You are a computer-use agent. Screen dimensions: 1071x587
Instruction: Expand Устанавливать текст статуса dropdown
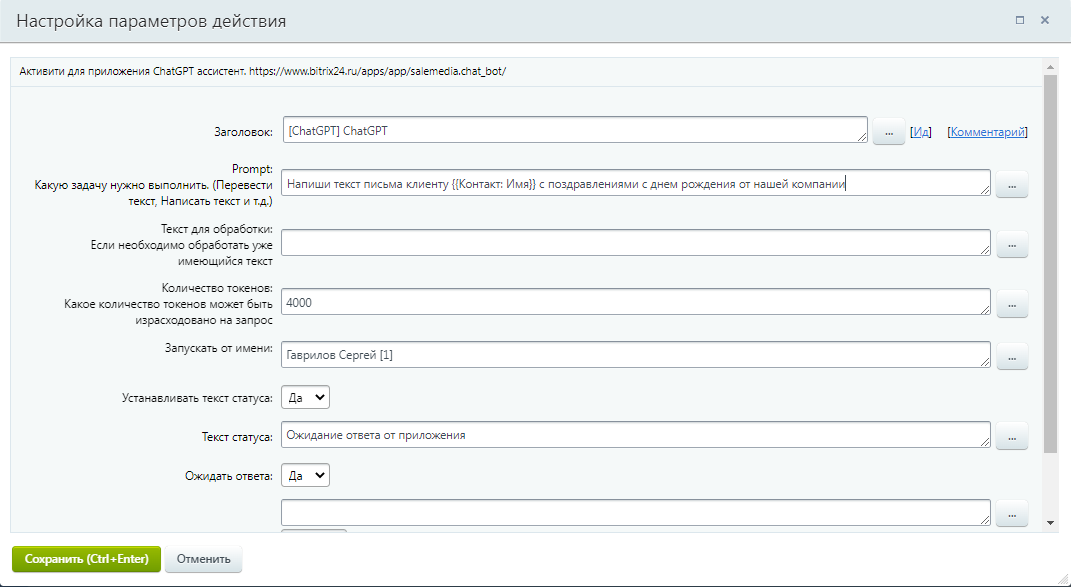coord(305,397)
